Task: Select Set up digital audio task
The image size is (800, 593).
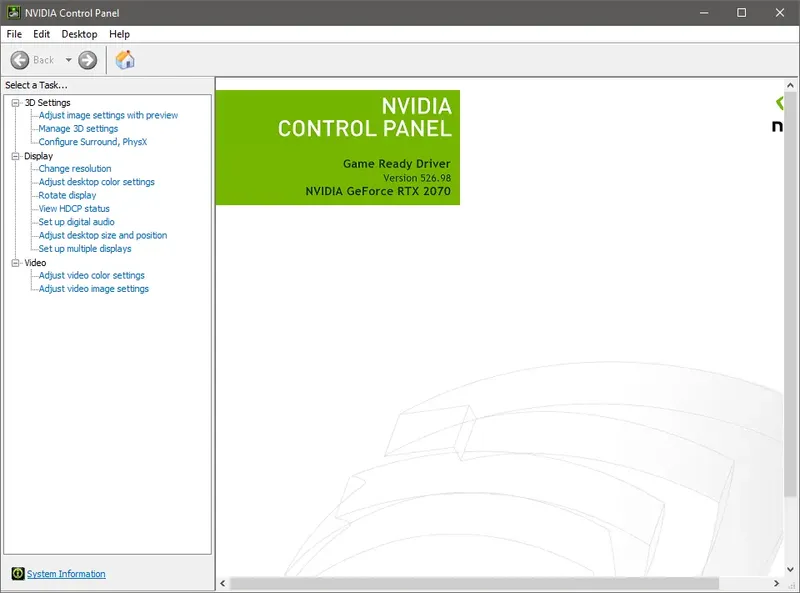Action: 77,221
